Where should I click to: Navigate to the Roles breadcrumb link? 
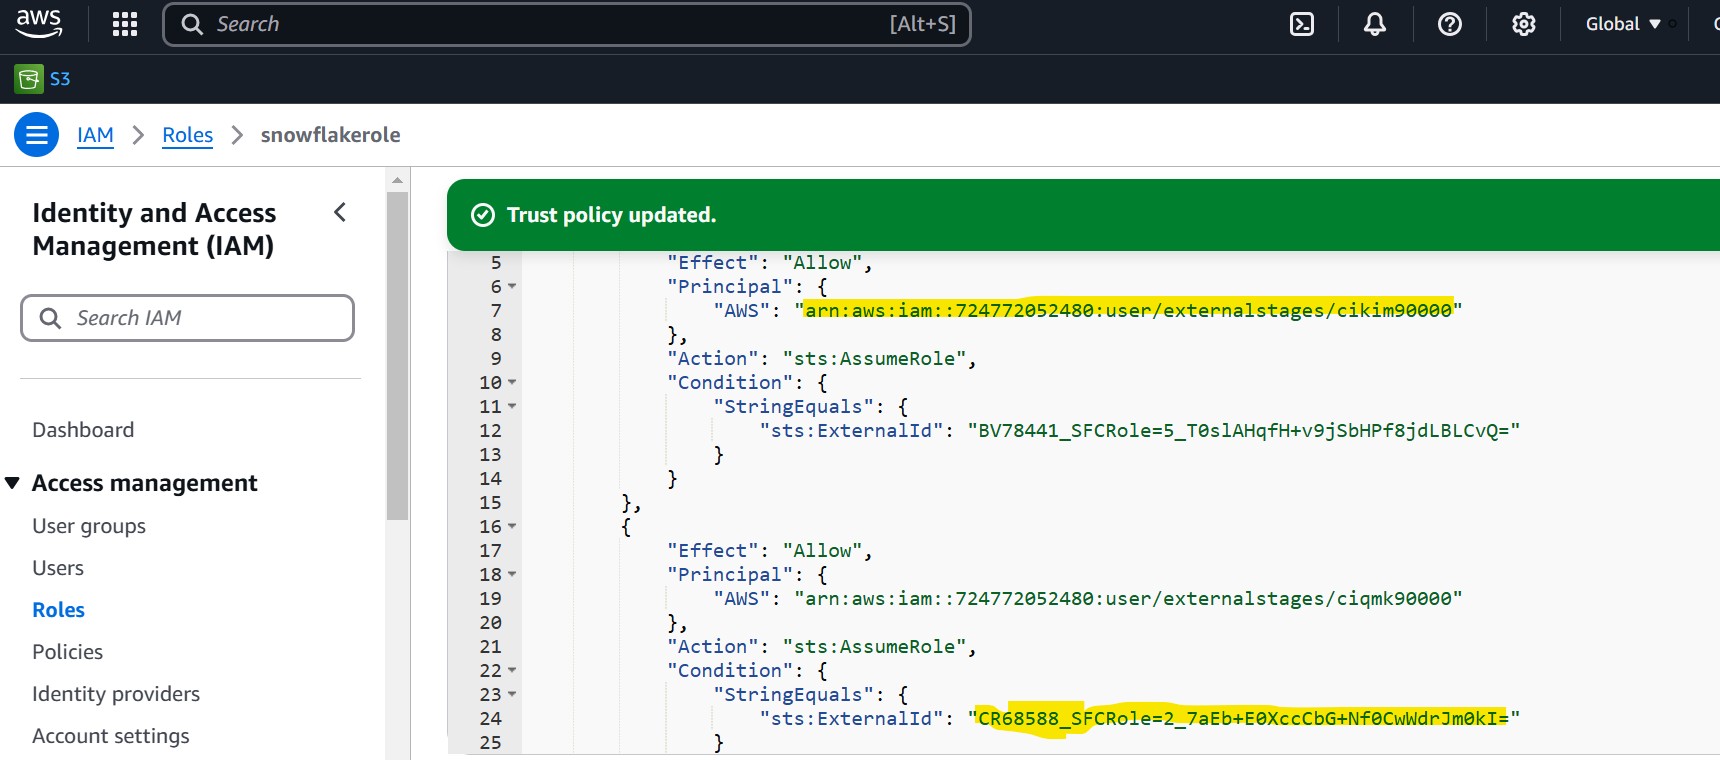point(187,135)
